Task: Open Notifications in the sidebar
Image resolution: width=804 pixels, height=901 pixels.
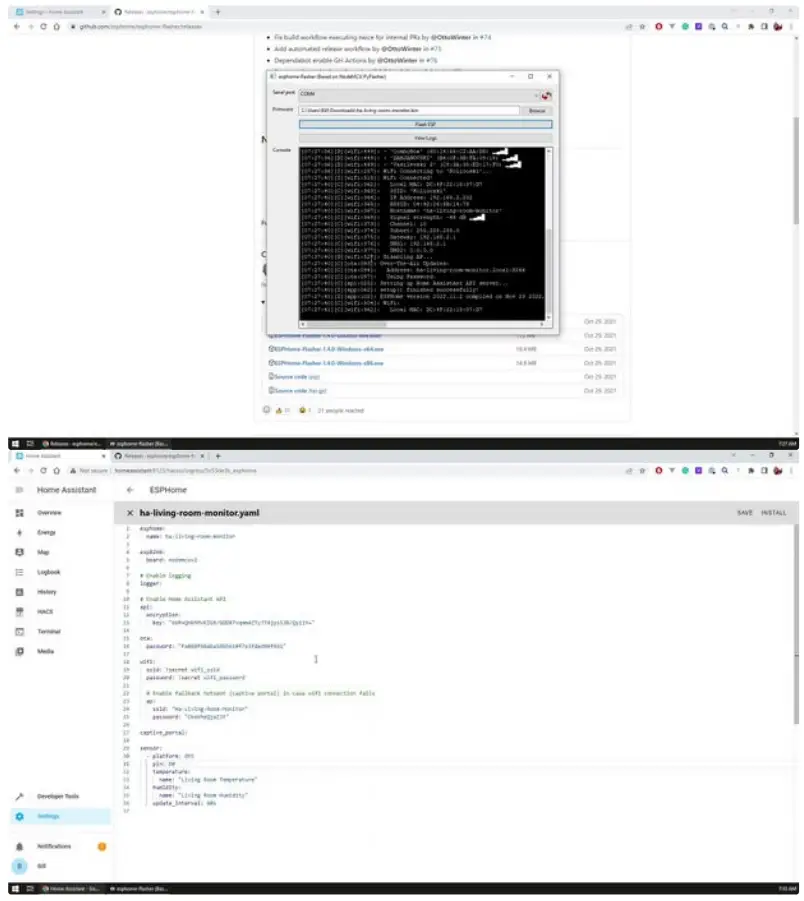Action: 54,846
